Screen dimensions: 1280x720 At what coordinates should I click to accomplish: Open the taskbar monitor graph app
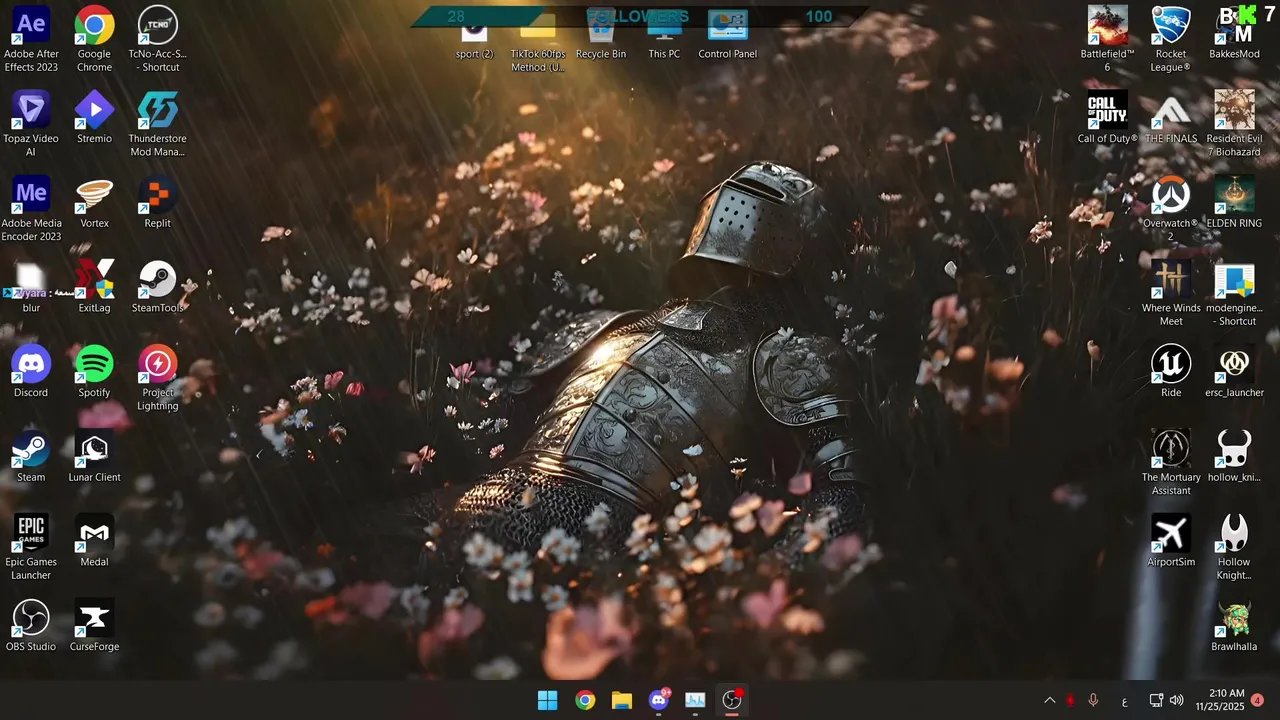[695, 700]
